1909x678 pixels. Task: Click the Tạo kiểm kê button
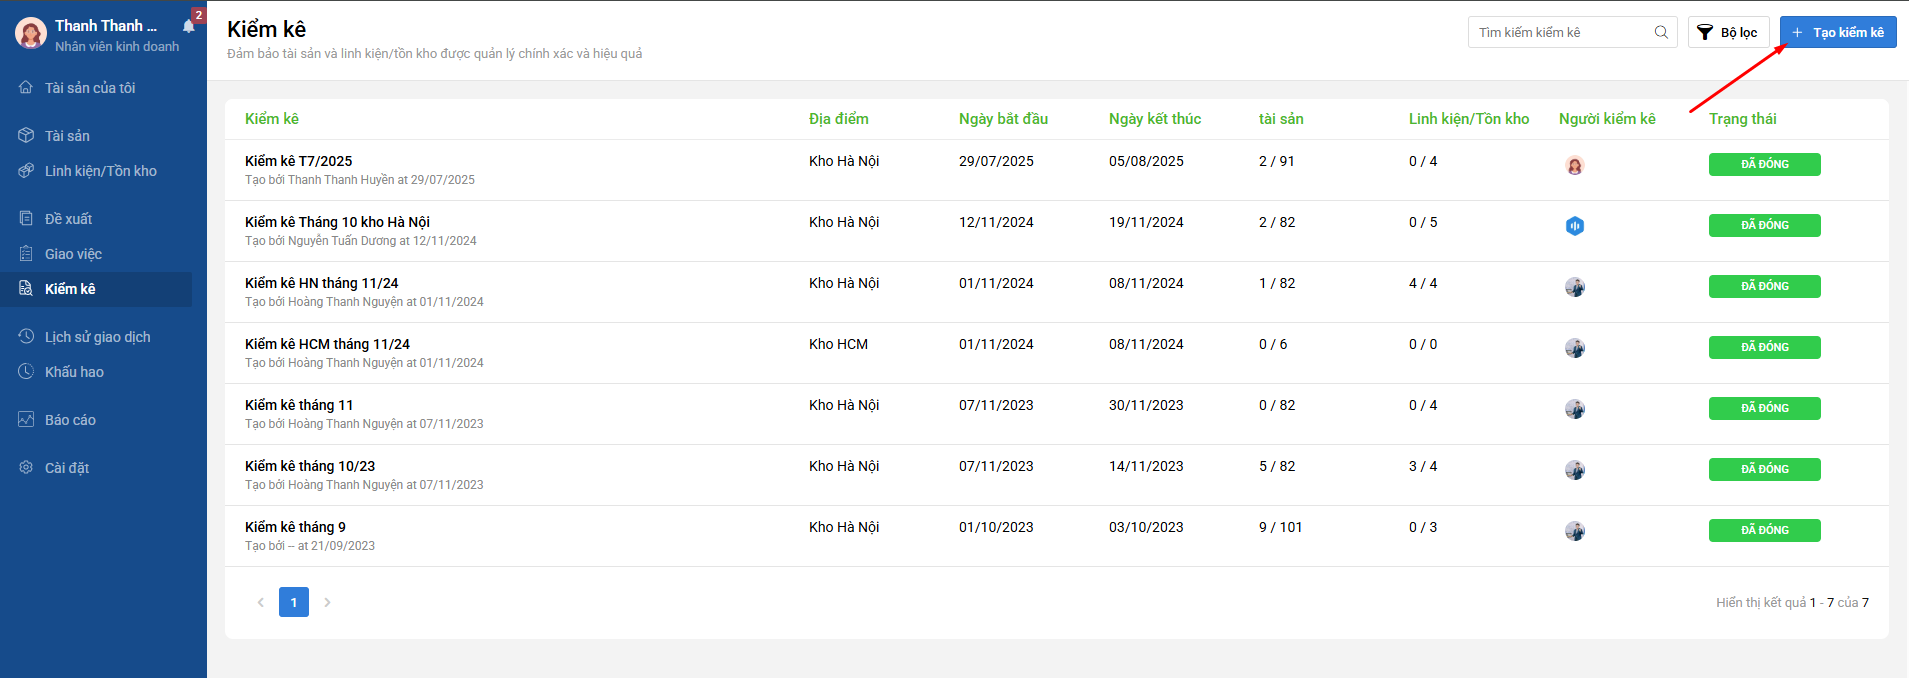1838,32
